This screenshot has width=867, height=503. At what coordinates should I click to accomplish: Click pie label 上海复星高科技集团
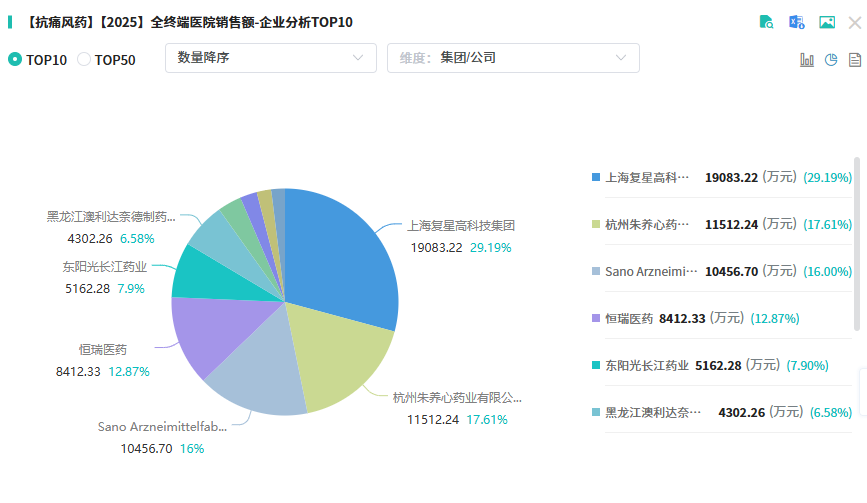(x=461, y=226)
